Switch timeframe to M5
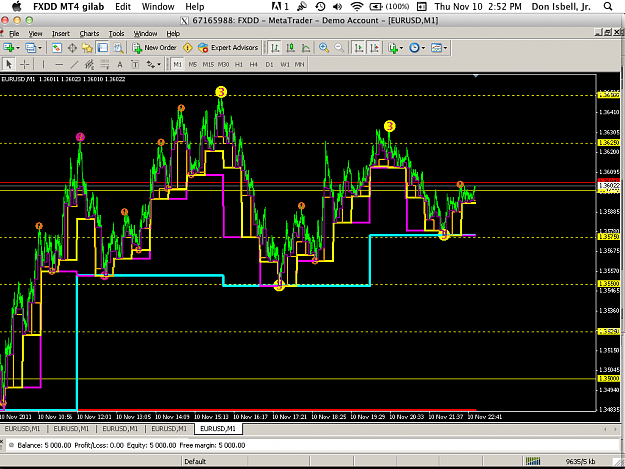 pyautogui.click(x=193, y=64)
